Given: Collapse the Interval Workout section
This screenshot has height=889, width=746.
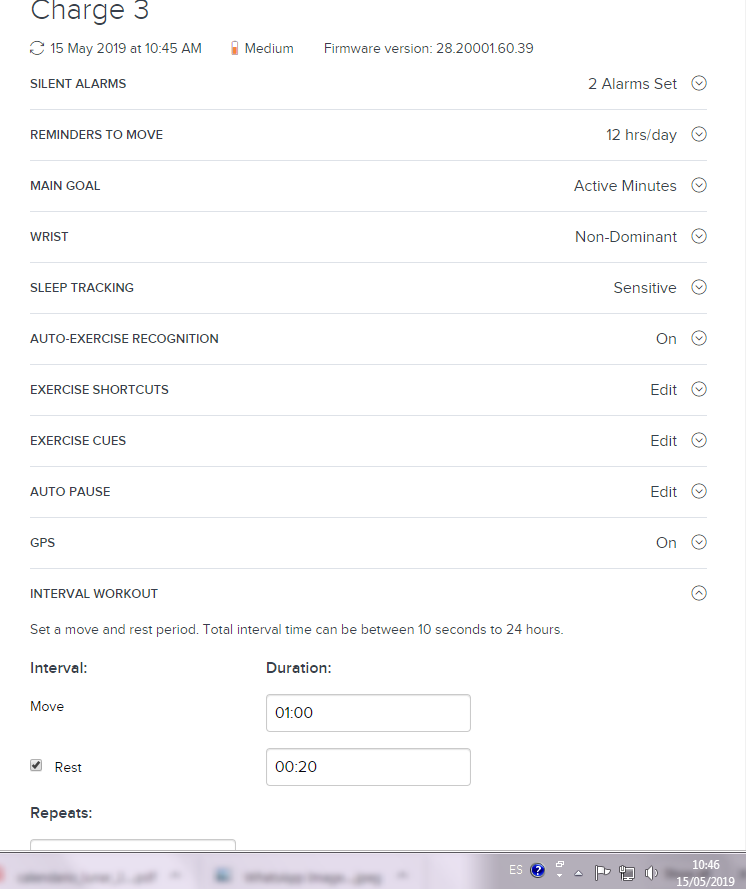Looking at the screenshot, I should tap(699, 593).
